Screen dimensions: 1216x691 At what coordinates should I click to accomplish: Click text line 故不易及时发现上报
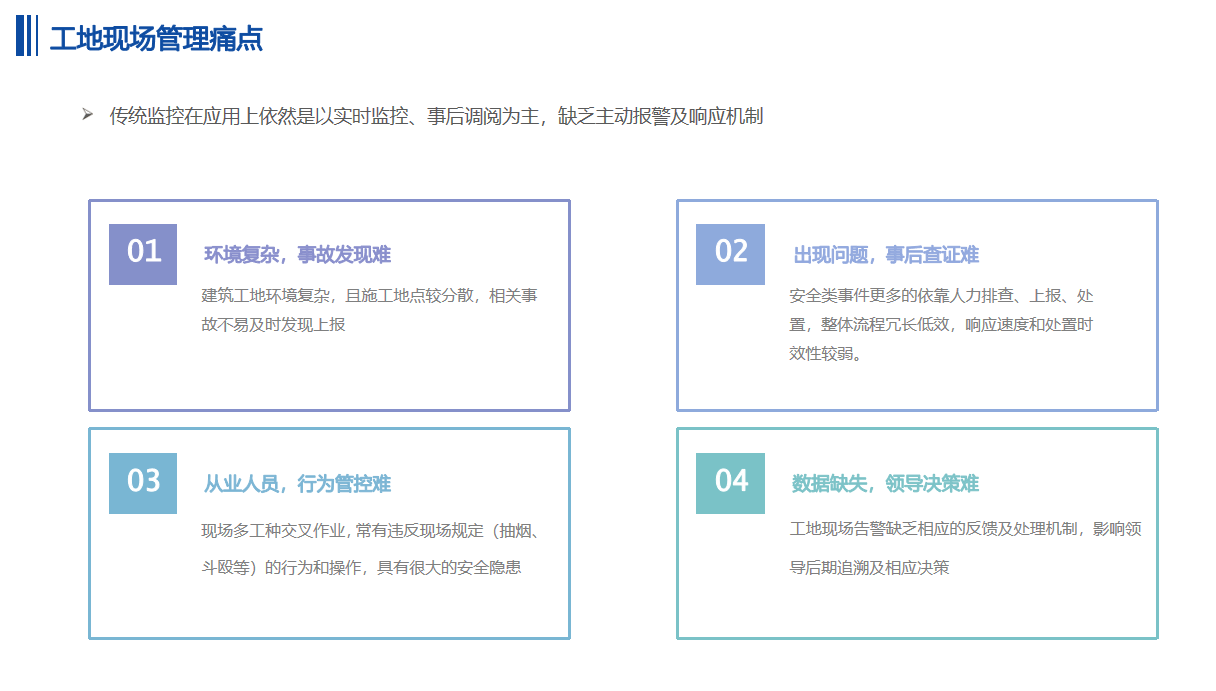pos(274,325)
